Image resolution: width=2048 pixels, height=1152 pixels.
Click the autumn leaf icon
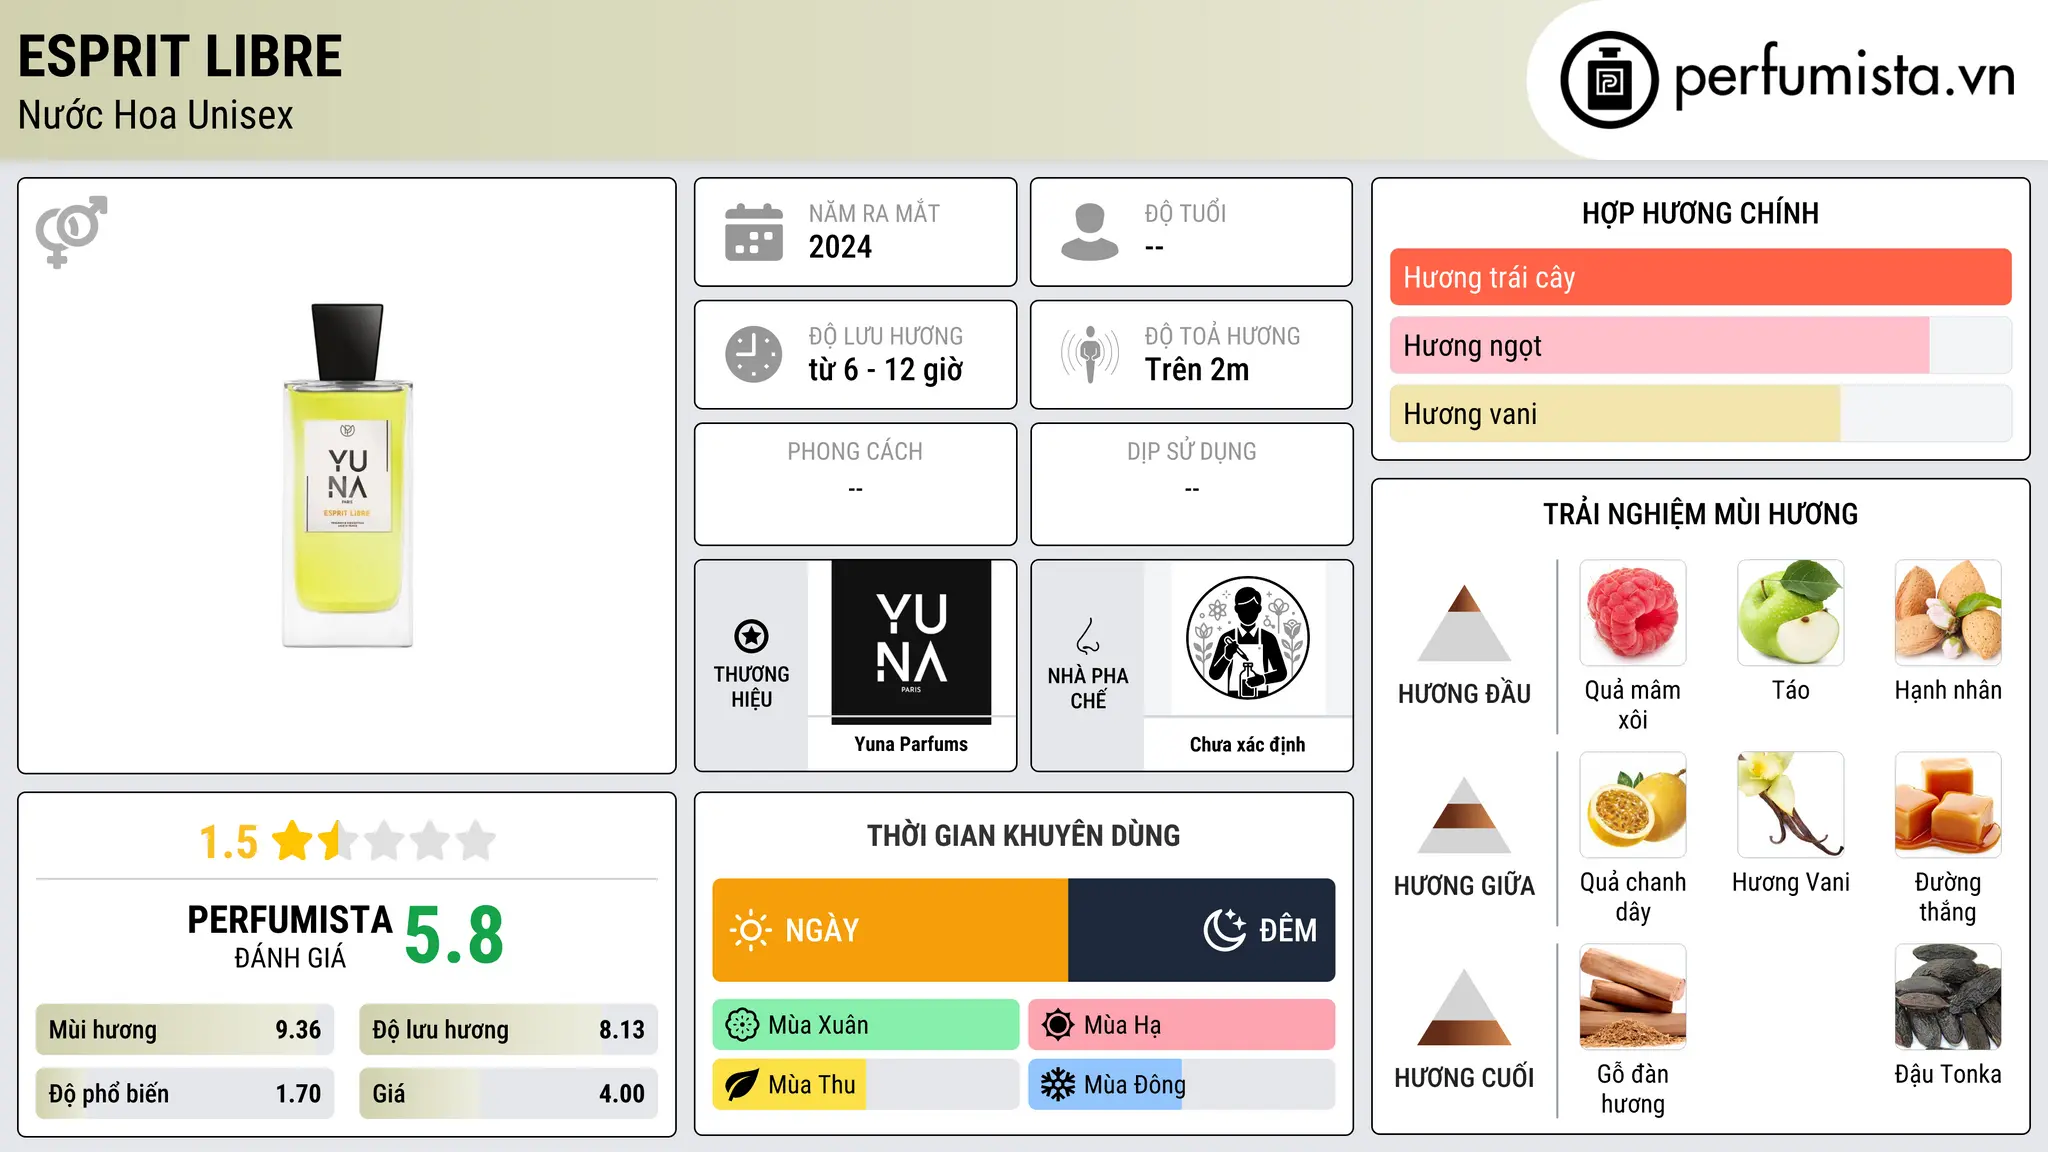[x=742, y=1085]
